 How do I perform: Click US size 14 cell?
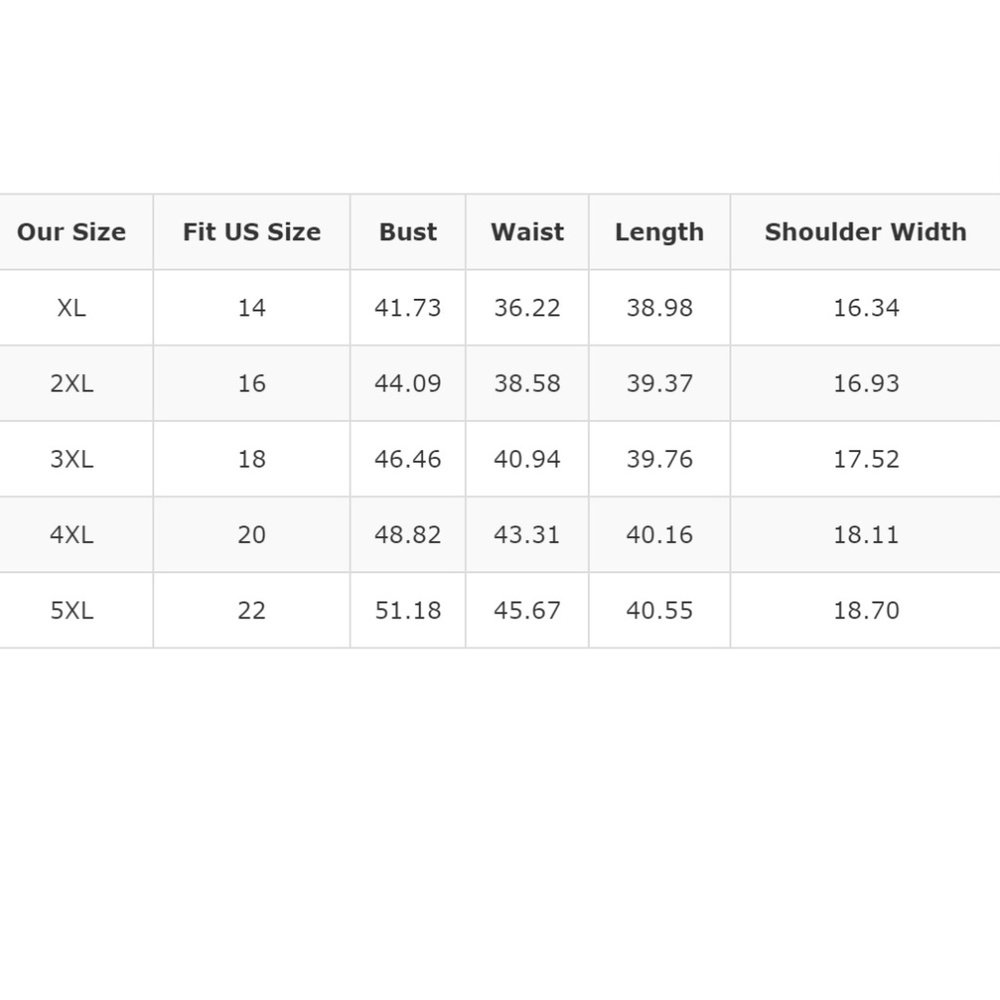(251, 308)
